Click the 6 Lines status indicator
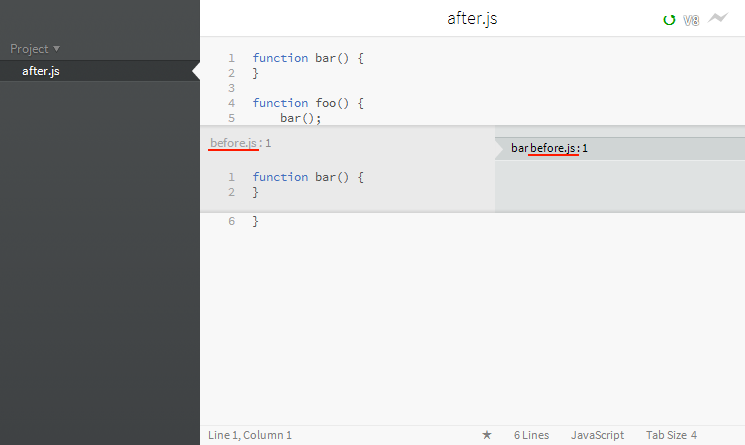This screenshot has height=445, width=745. [x=531, y=435]
